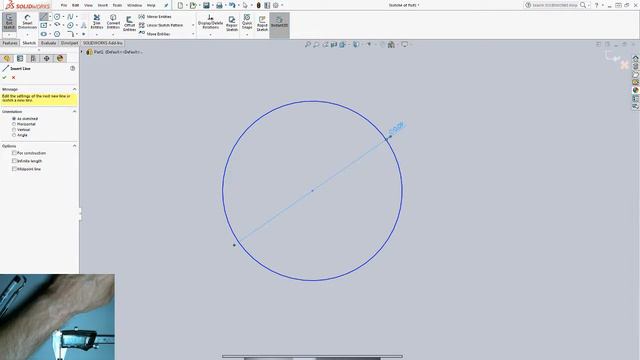Switch to the Features tab
This screenshot has width=640, height=360.
[x=10, y=43]
